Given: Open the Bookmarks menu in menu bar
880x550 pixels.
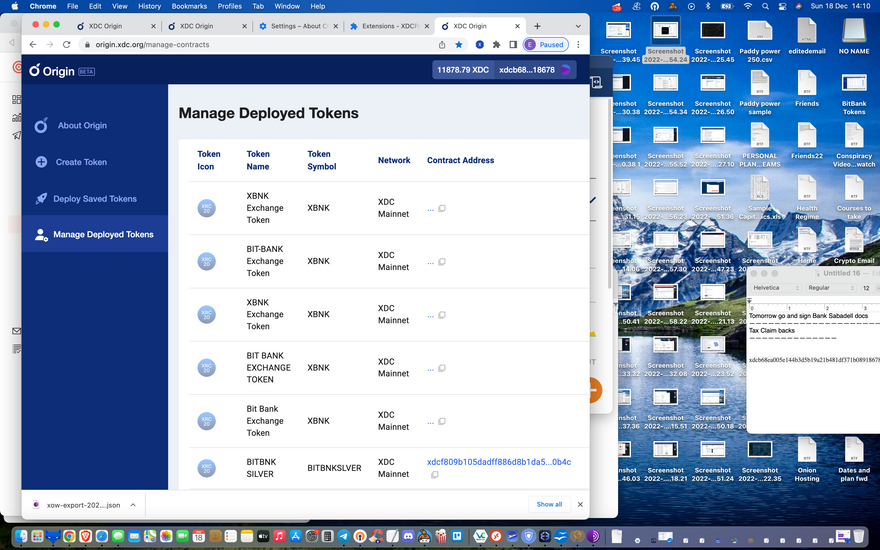Looking at the screenshot, I should coord(189,6).
